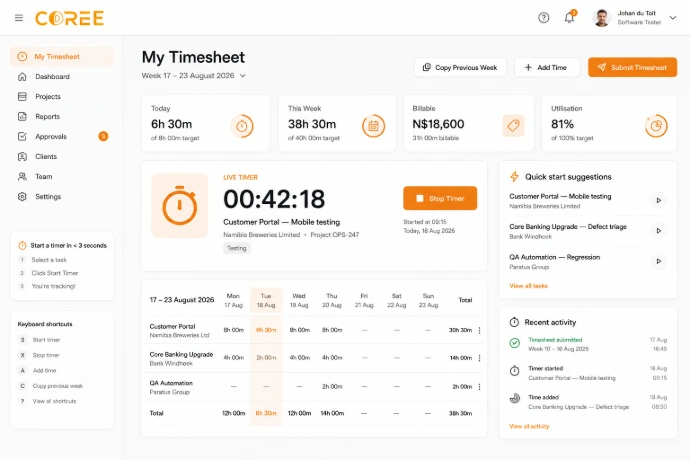Viewport: 690px width, 460px height.
Task: Start Customer Portal Mobile testing play button
Action: tap(658, 200)
